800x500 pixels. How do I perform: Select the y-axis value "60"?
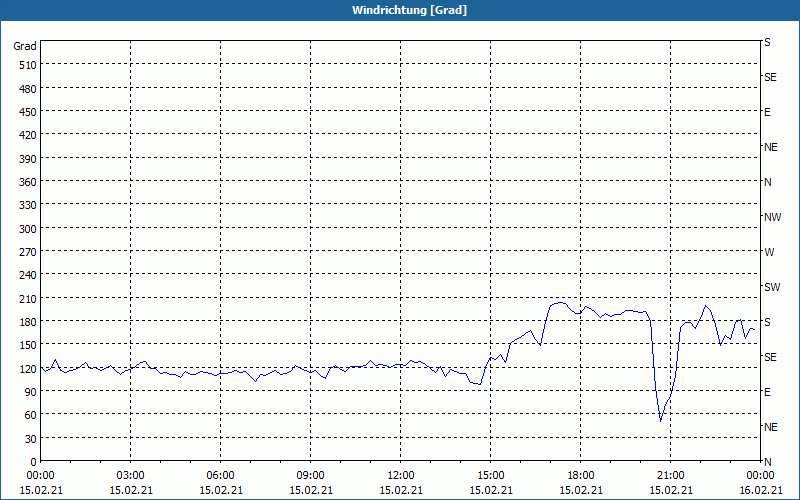[x=31, y=415]
